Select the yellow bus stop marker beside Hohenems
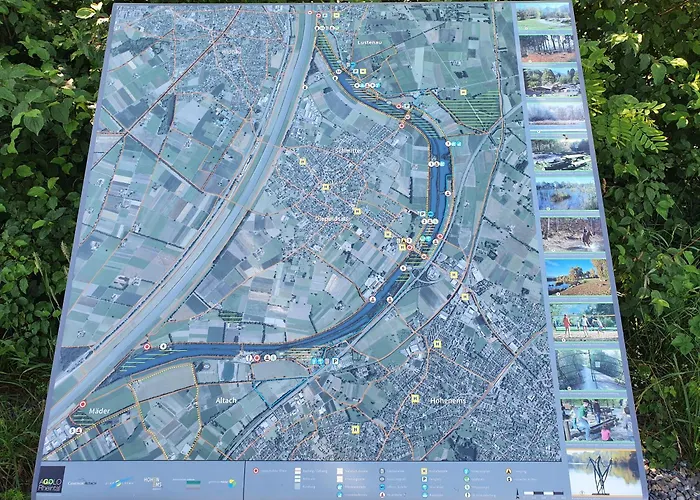The height and width of the screenshot is (500, 700). 415,398
